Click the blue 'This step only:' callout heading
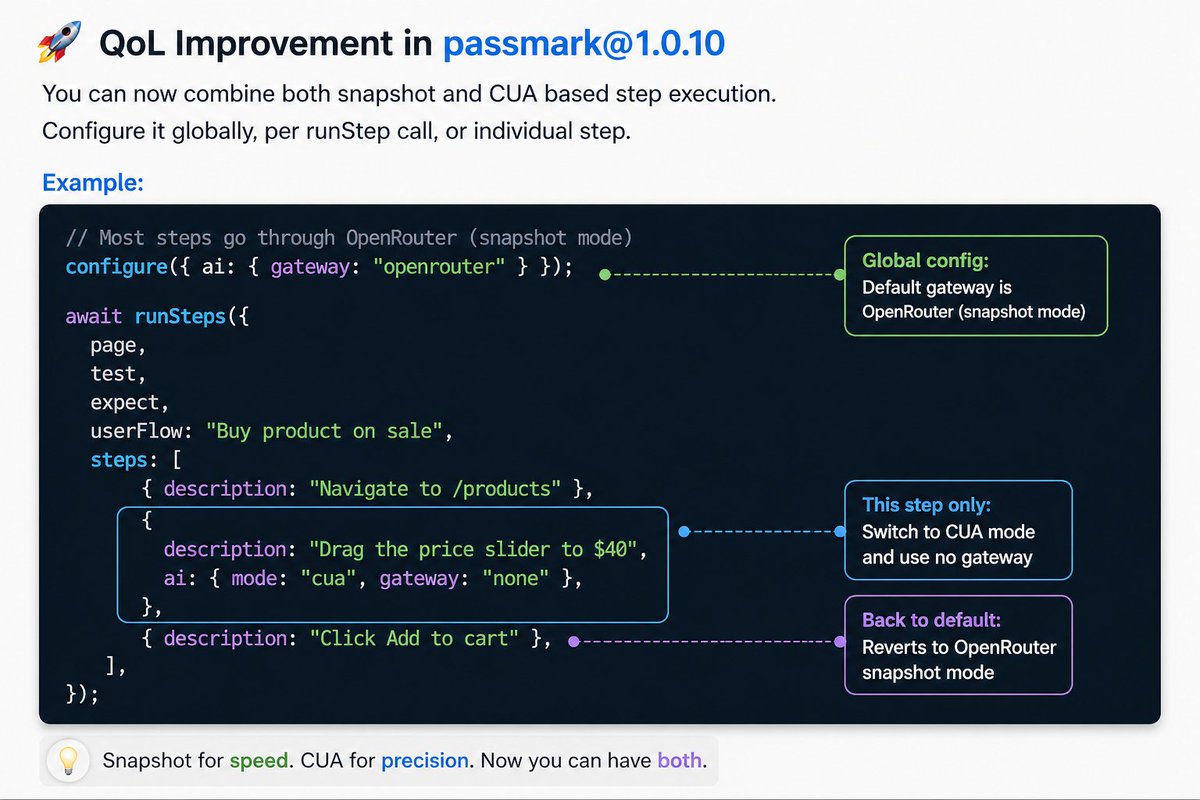 [927, 505]
